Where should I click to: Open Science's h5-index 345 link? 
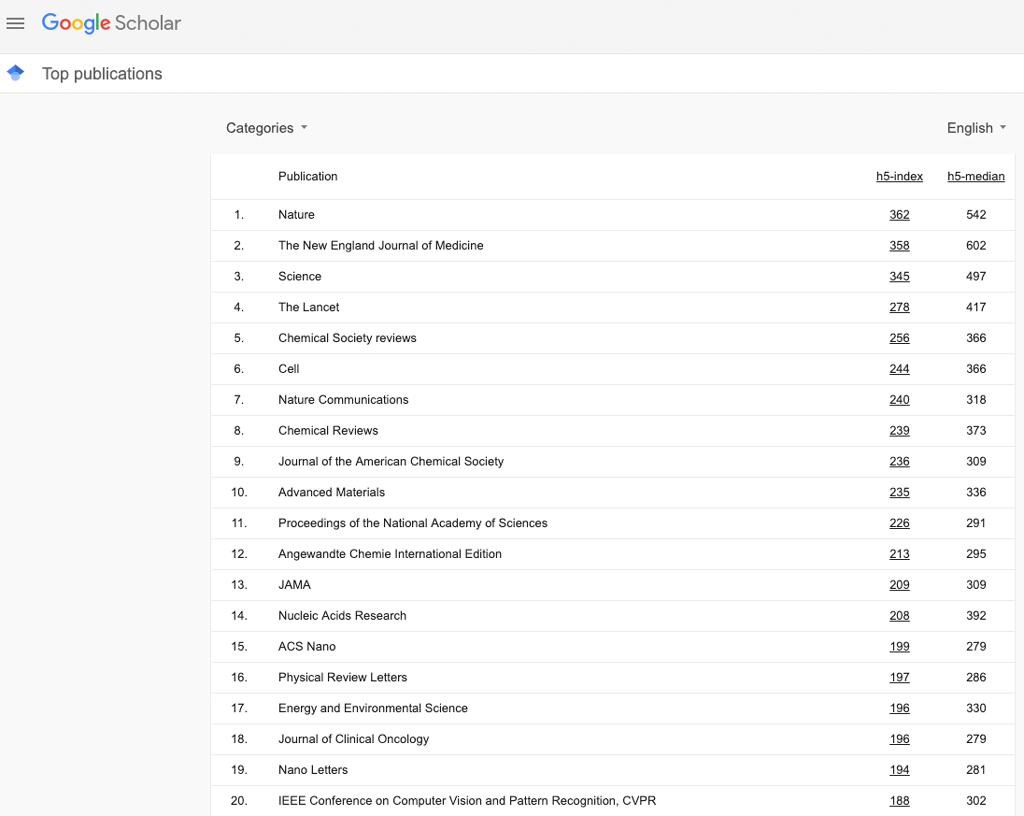[x=899, y=276]
